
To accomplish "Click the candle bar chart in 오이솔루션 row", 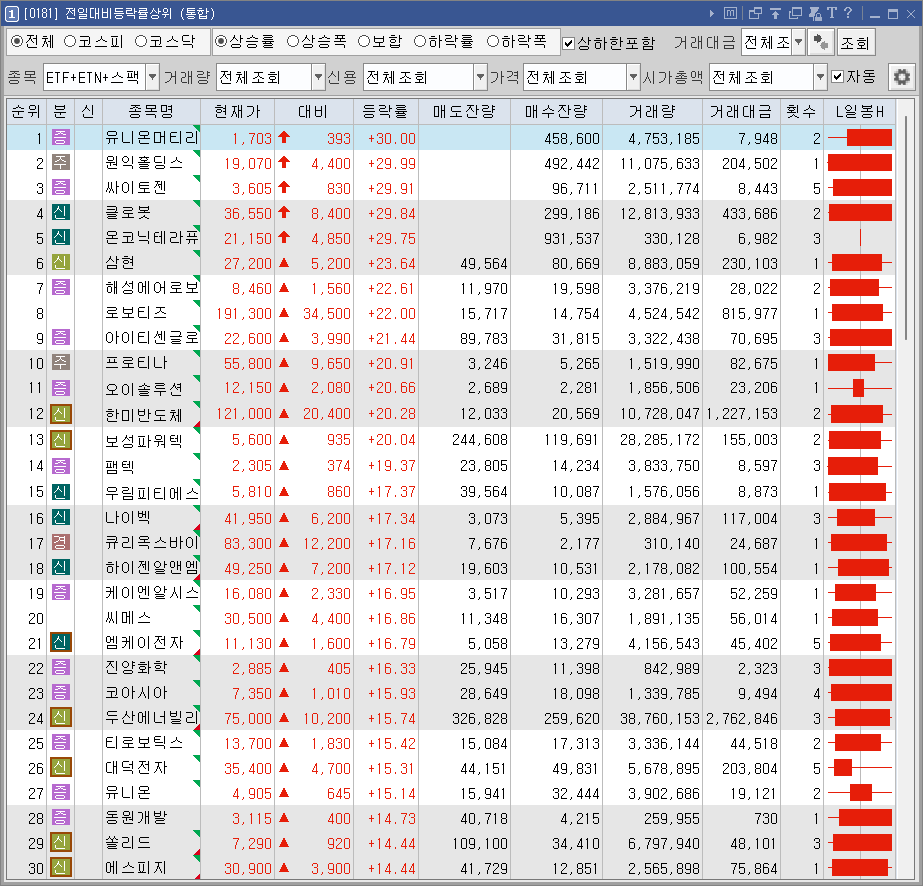I will click(x=859, y=388).
